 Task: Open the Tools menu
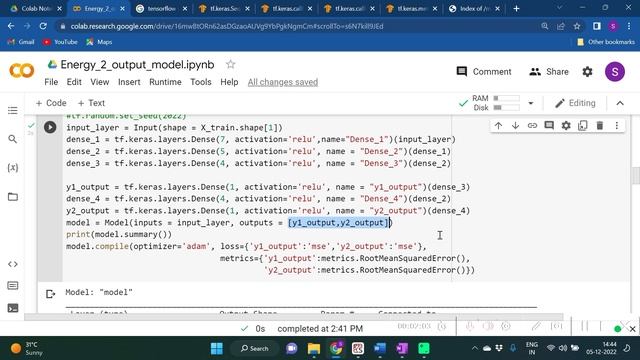(x=201, y=82)
